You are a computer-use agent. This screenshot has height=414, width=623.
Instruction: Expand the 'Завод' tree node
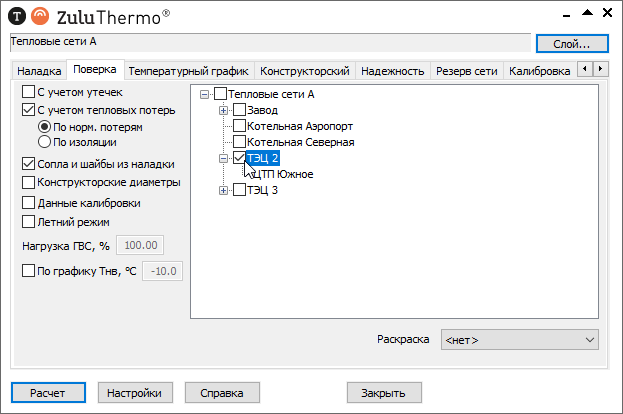coord(224,110)
